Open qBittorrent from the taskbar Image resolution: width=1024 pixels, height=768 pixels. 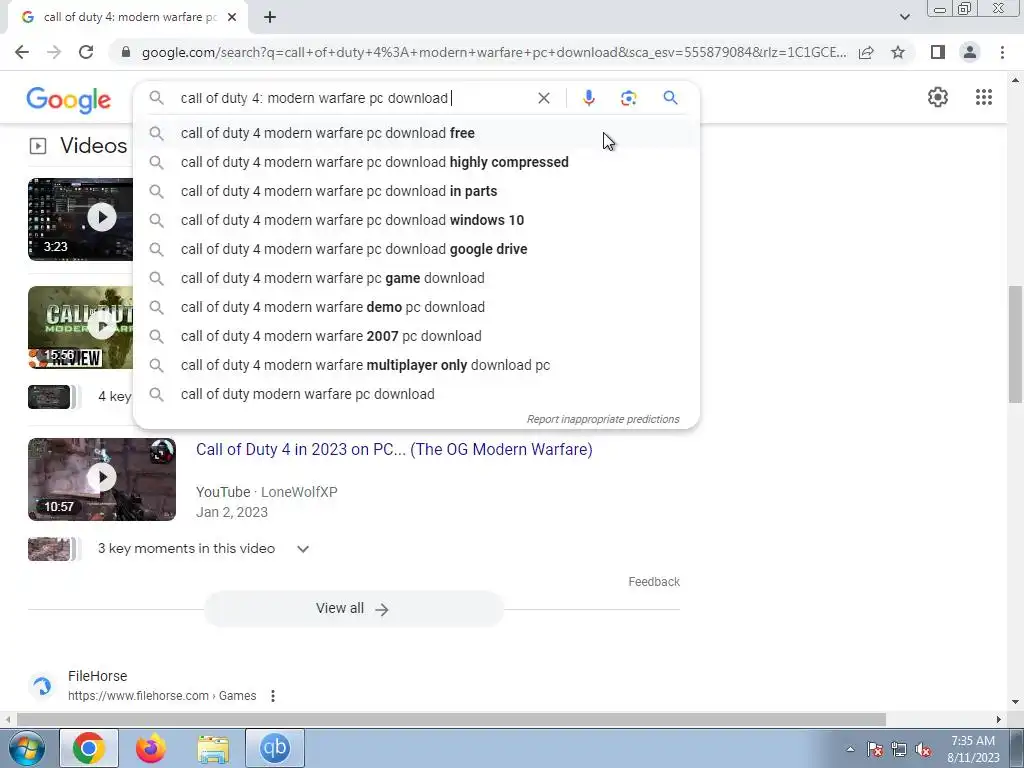275,748
